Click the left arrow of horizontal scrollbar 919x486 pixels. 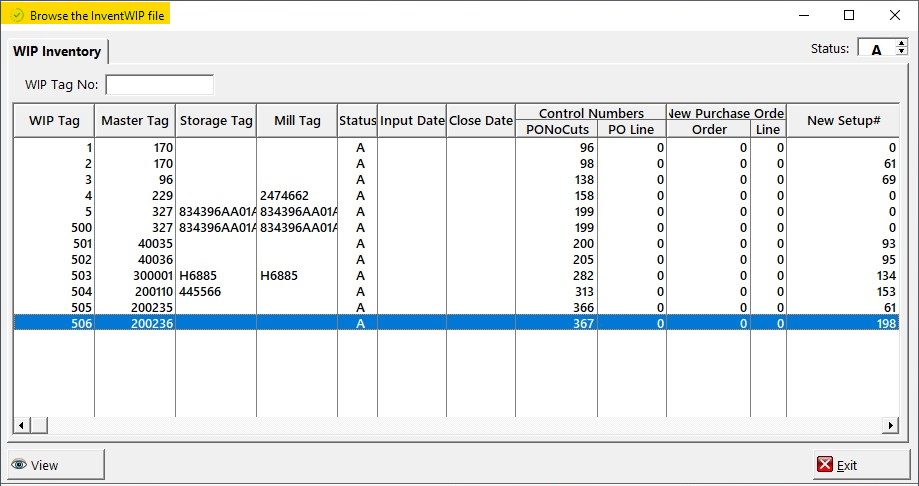21,425
